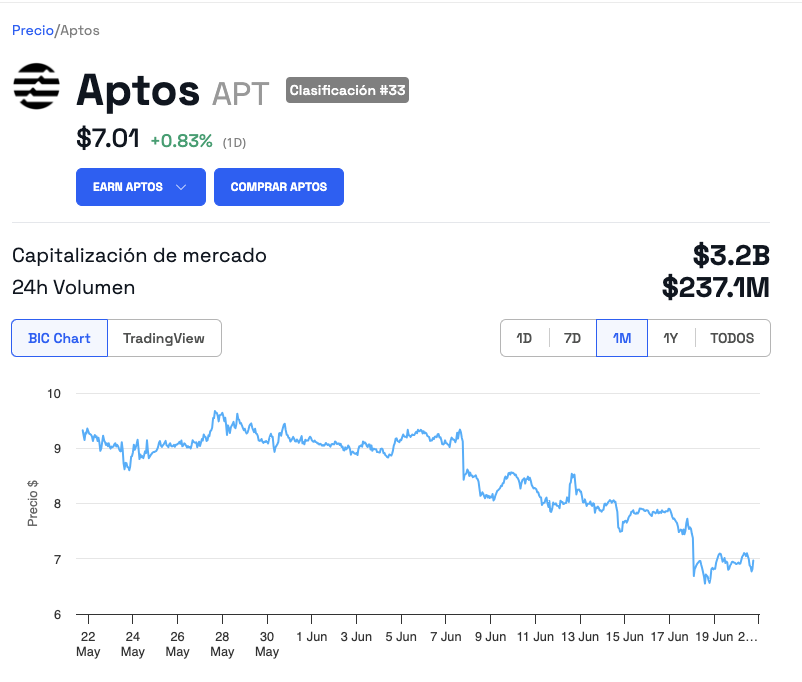Viewport: 802px width, 682px height.
Task: Click the APT ticker symbol
Action: coord(240,94)
